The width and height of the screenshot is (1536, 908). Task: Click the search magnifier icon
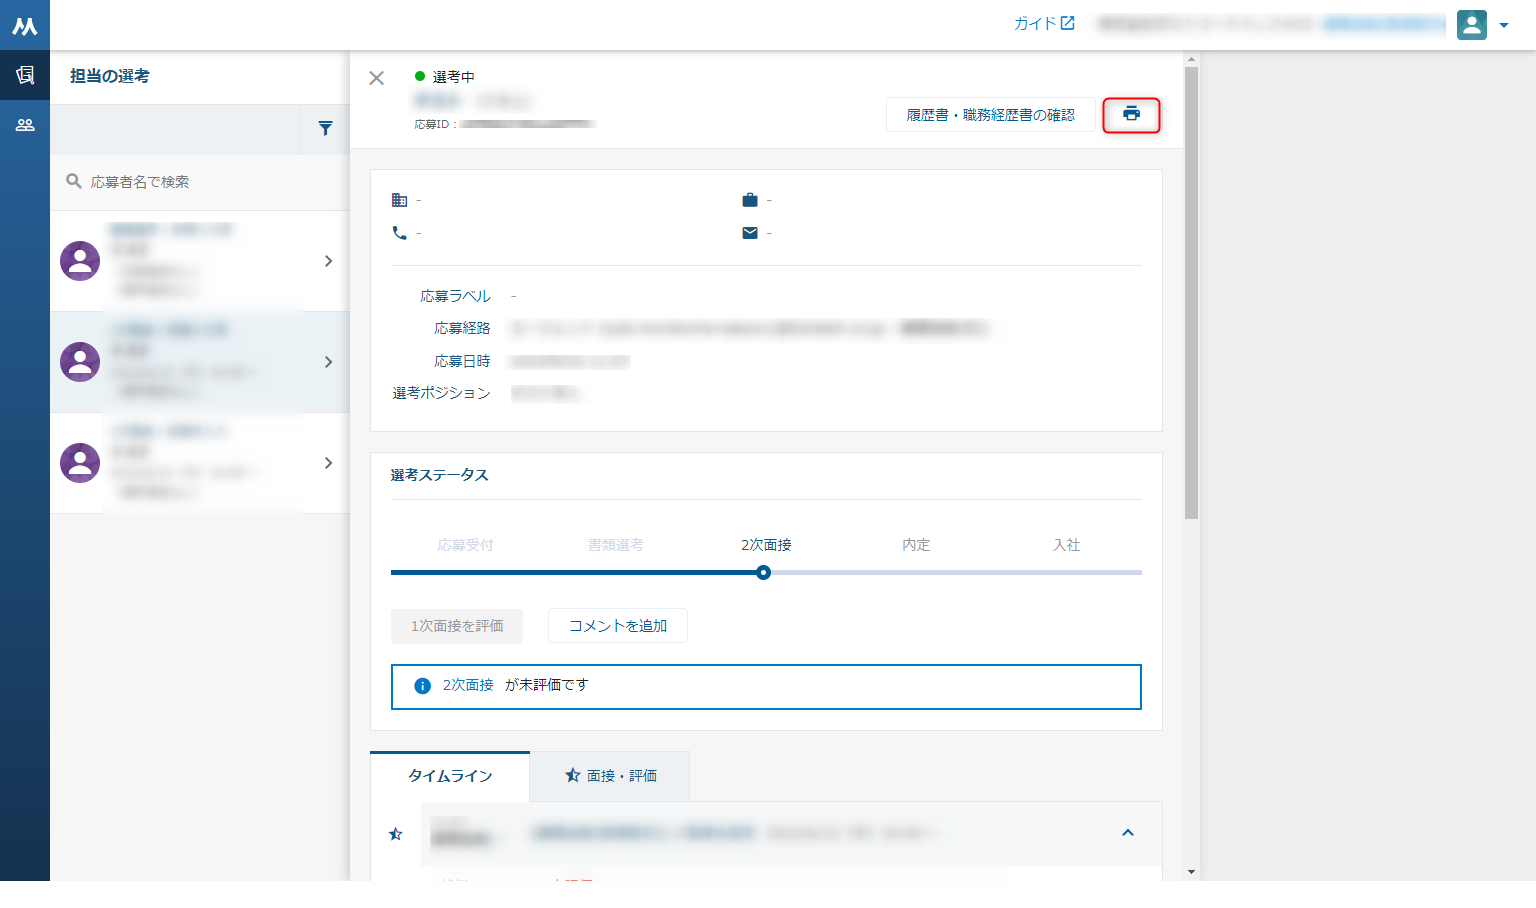[x=73, y=181]
